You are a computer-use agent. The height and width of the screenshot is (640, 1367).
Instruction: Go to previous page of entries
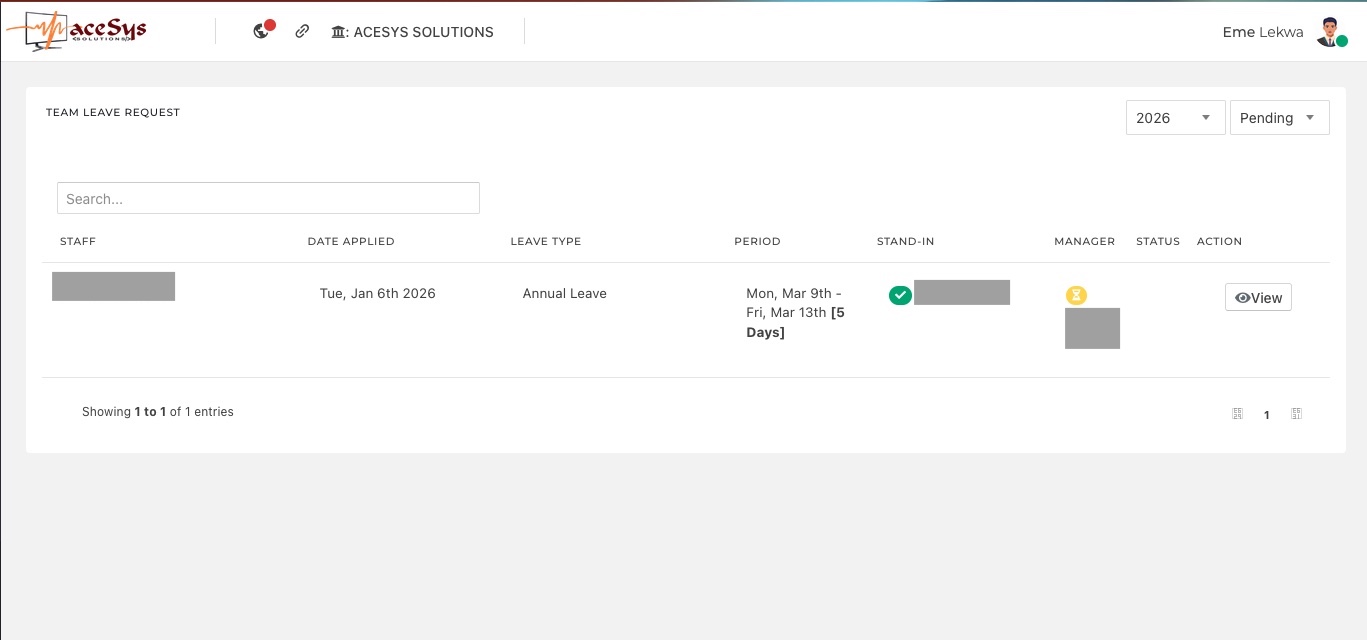click(1237, 414)
